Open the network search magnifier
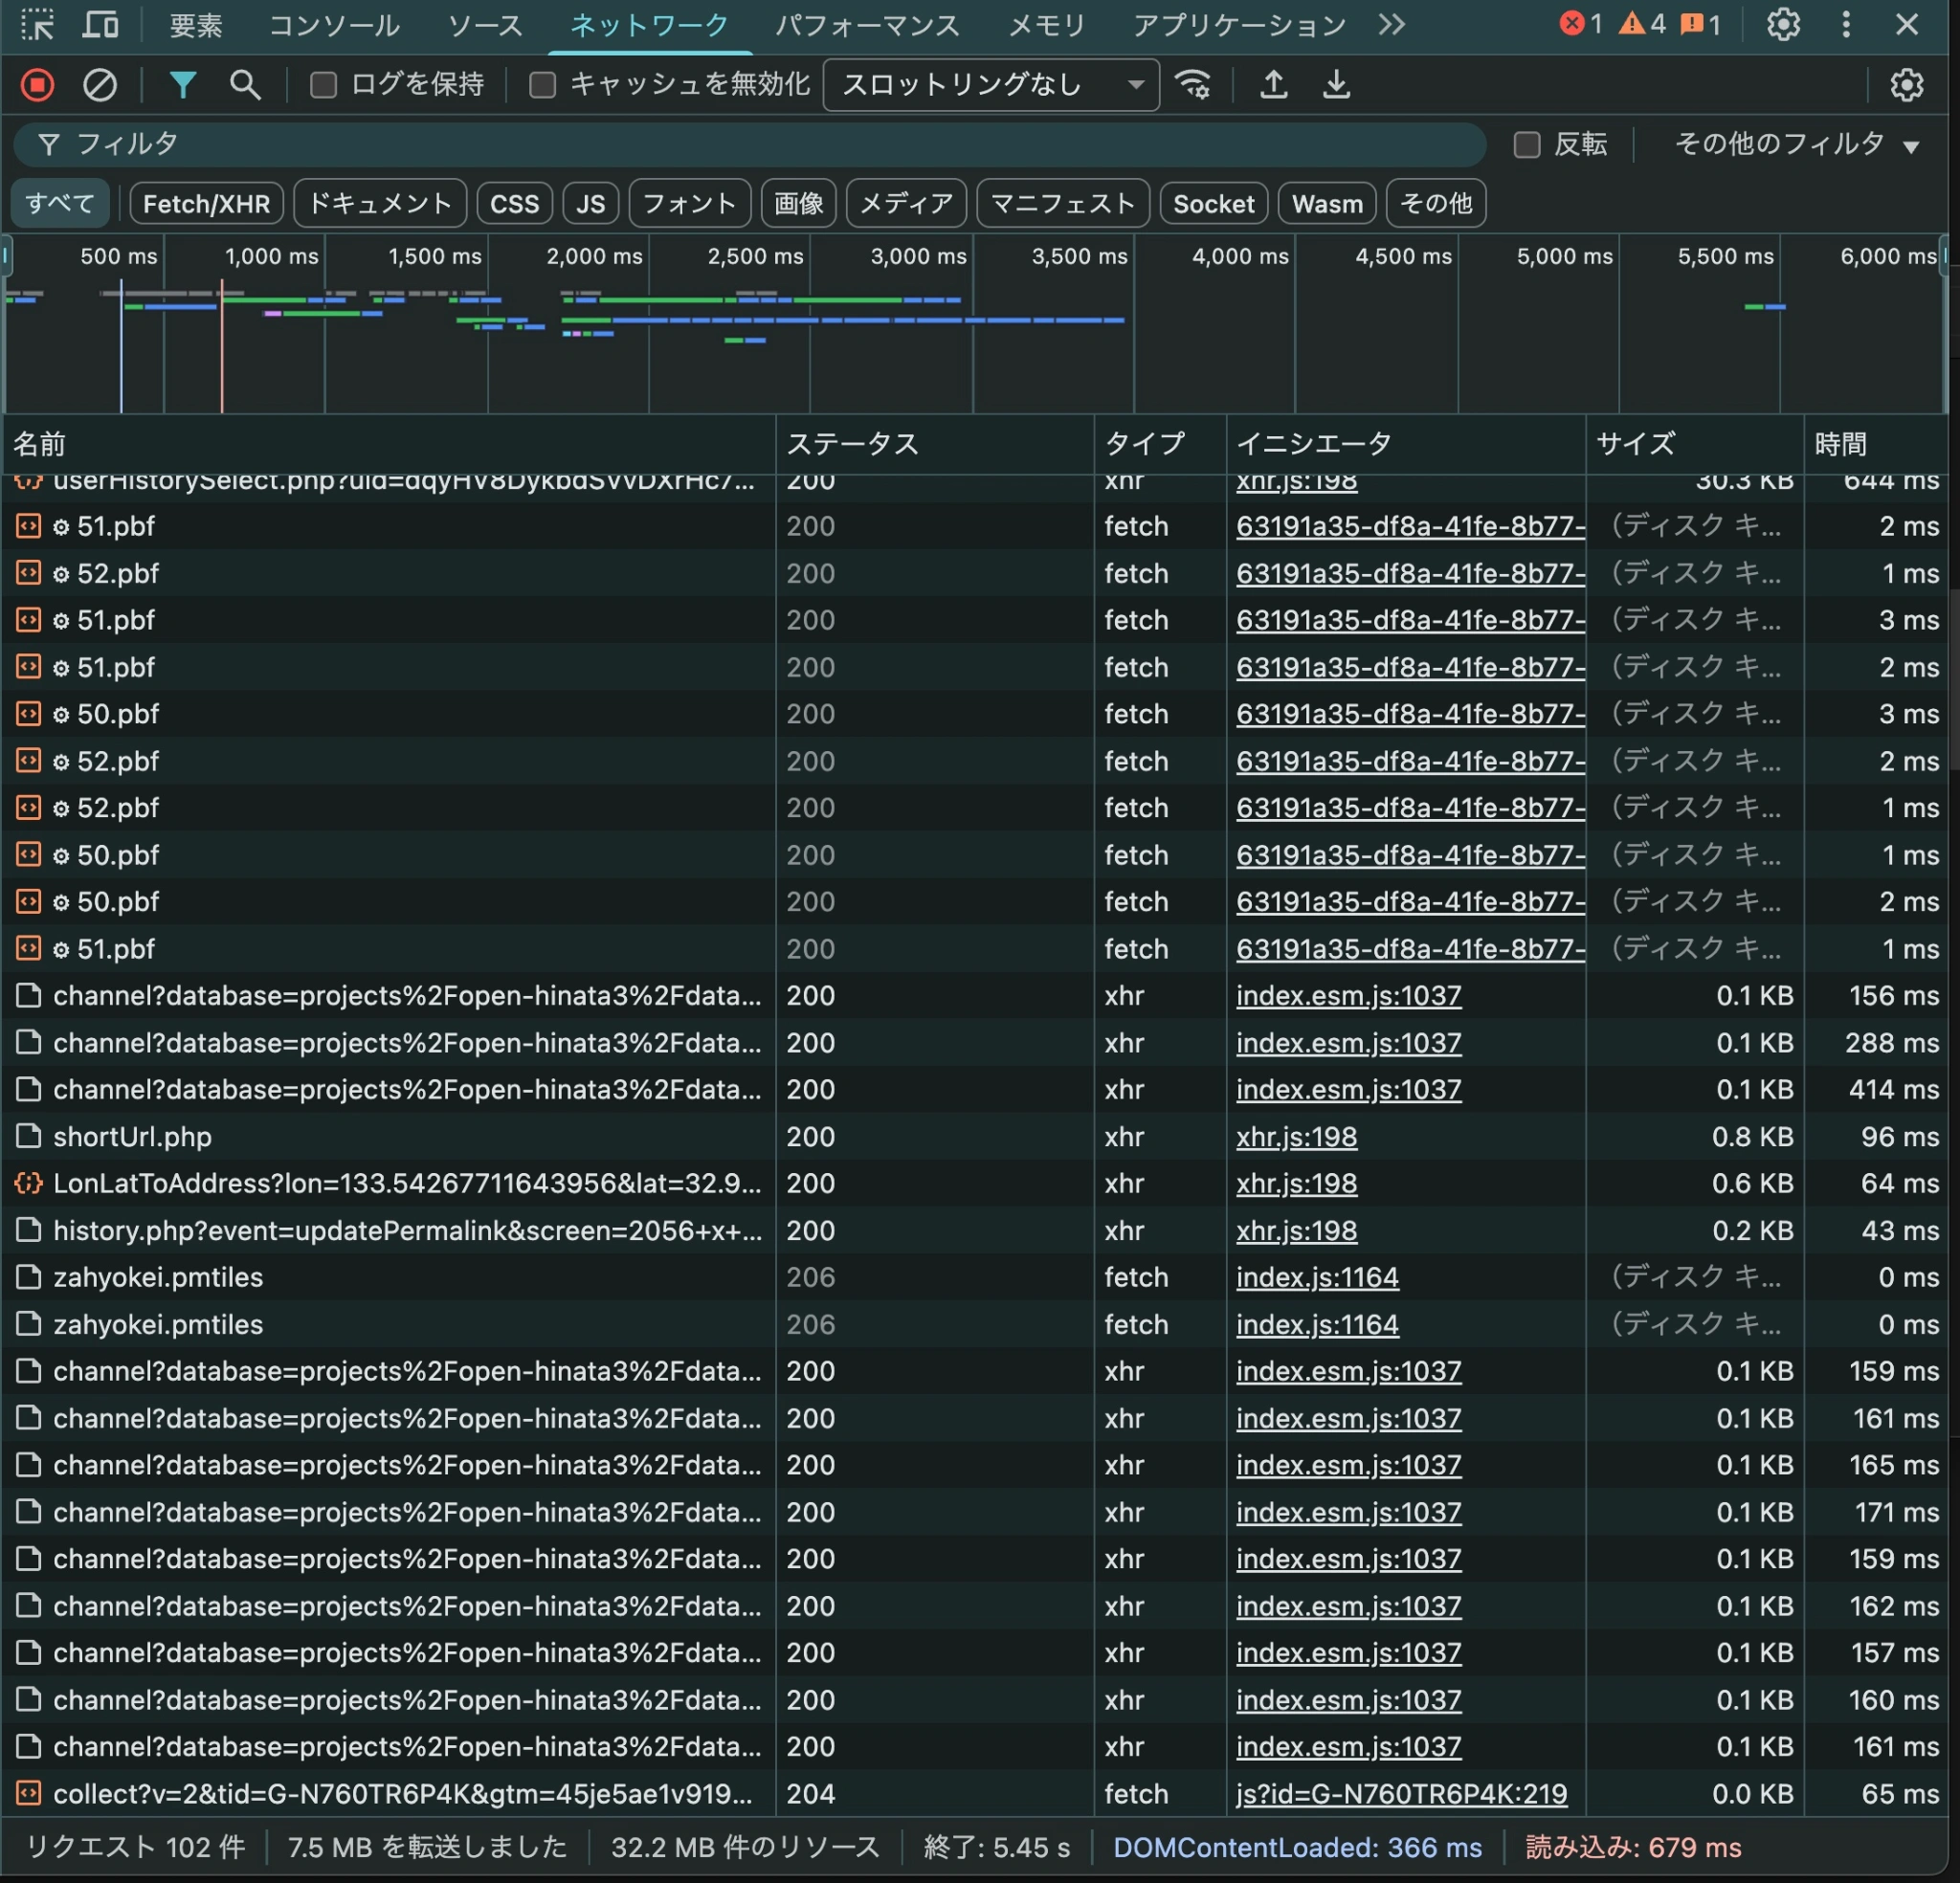 [x=245, y=85]
